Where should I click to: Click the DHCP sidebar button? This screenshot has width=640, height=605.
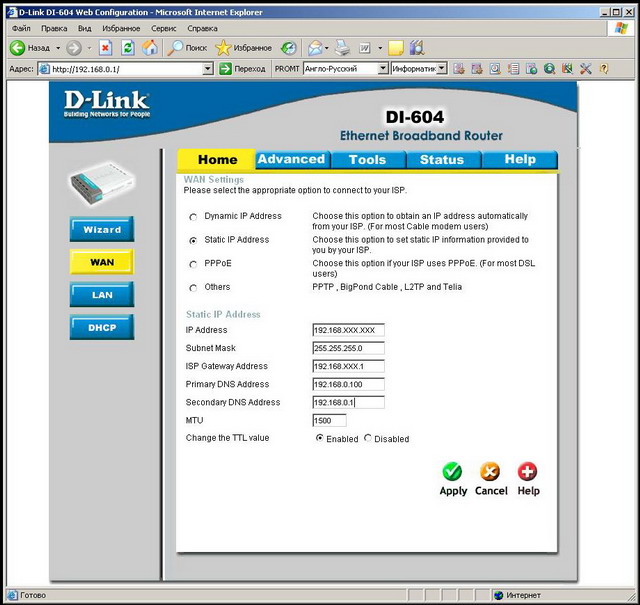tap(102, 328)
